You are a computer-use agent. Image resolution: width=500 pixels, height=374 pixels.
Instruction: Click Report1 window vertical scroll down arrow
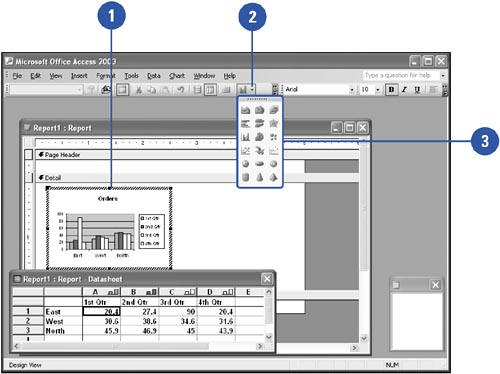click(364, 338)
